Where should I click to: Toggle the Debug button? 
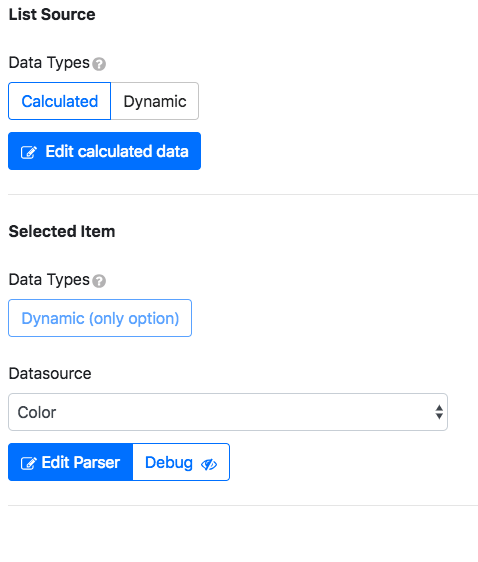pyautogui.click(x=181, y=462)
